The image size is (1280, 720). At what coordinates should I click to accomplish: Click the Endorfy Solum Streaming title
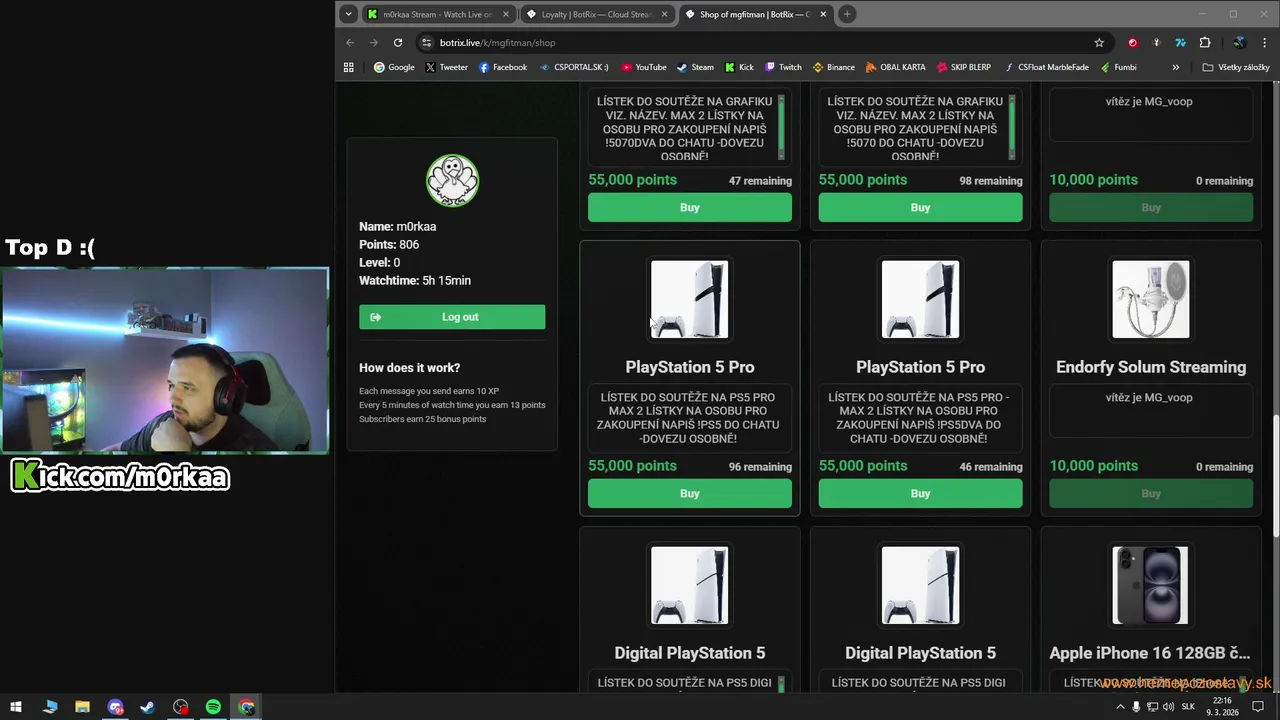point(1151,367)
